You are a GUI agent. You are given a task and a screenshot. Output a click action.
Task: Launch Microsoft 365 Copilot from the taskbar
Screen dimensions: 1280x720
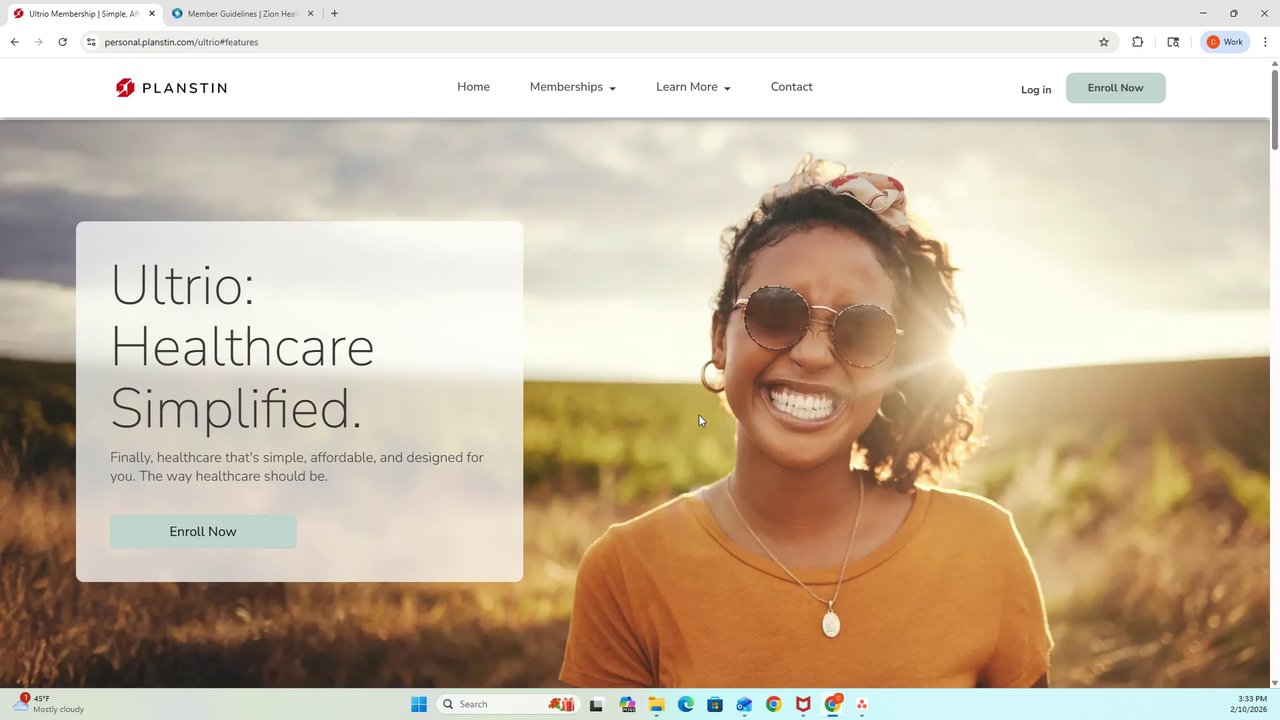627,704
